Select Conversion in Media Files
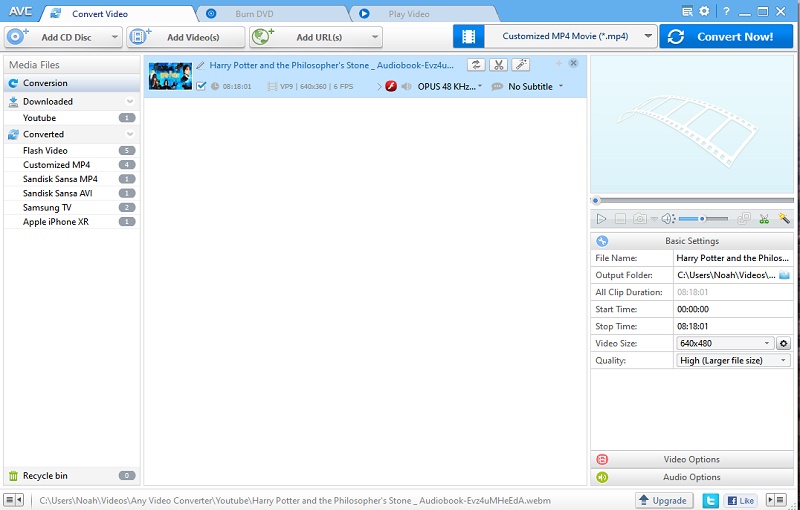Image resolution: width=800 pixels, height=510 pixels. 72,83
